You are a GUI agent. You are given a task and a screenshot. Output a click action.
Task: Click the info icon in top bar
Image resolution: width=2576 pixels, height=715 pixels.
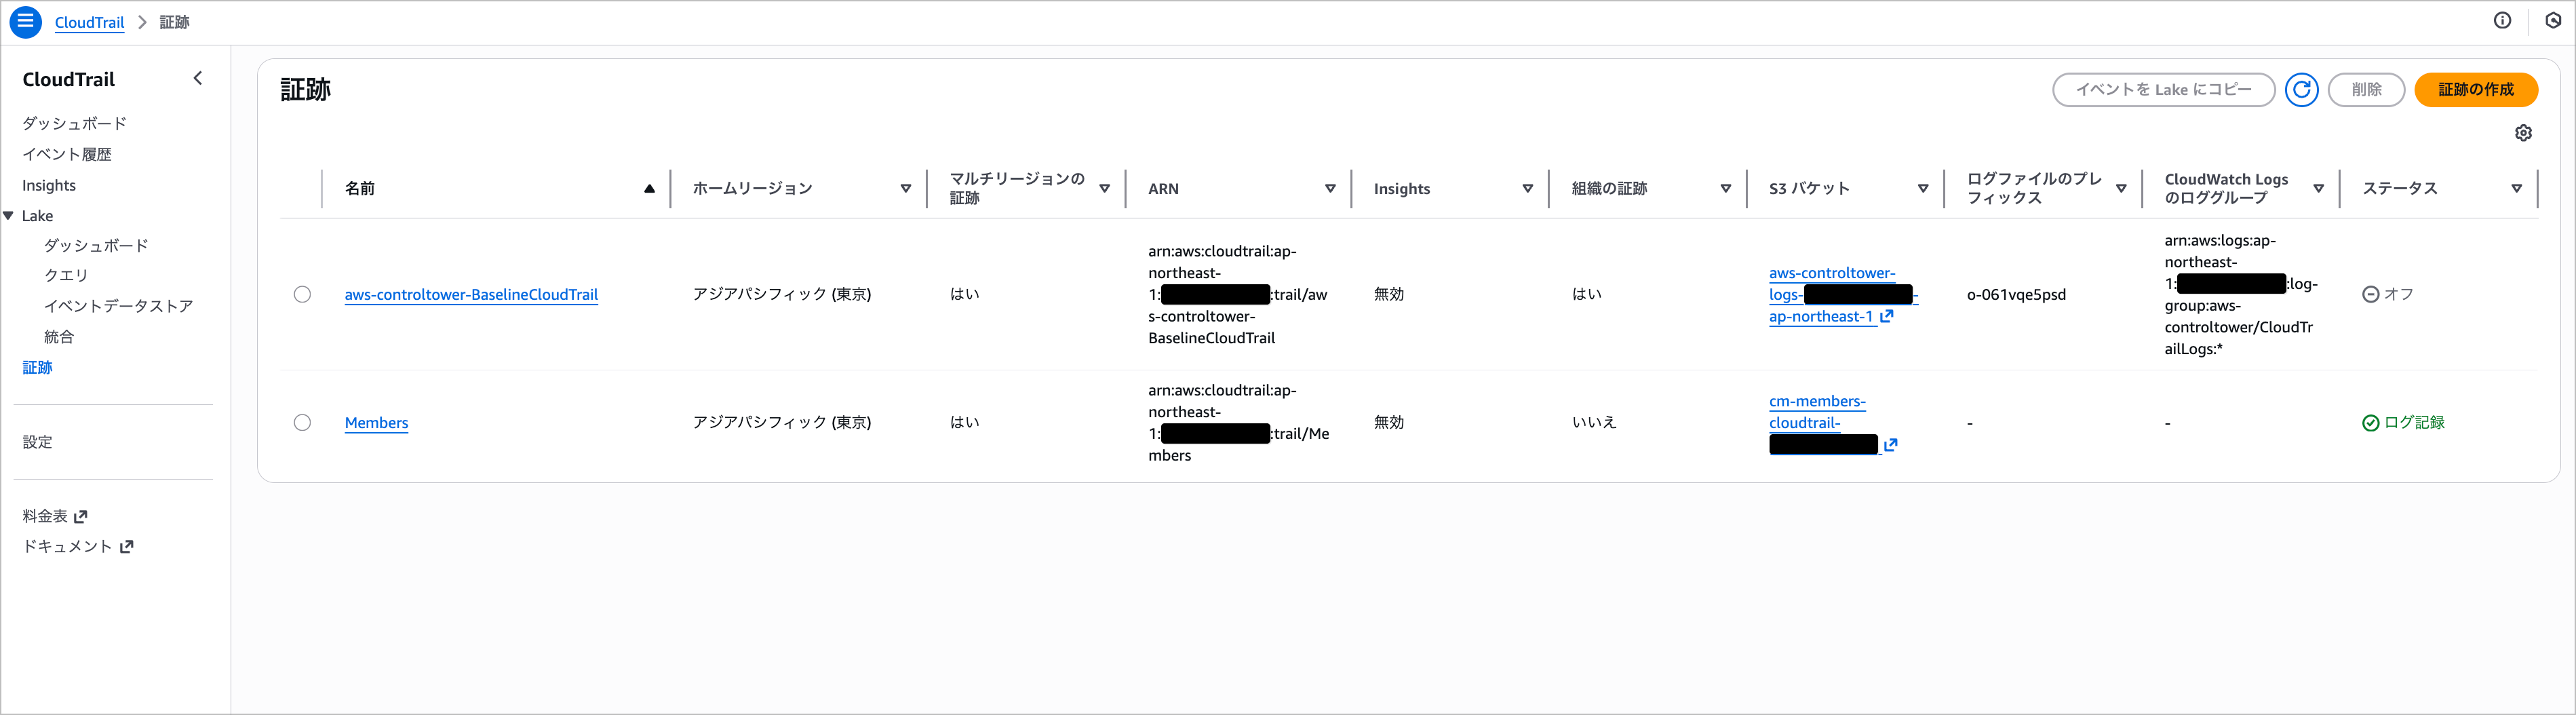[x=2502, y=21]
